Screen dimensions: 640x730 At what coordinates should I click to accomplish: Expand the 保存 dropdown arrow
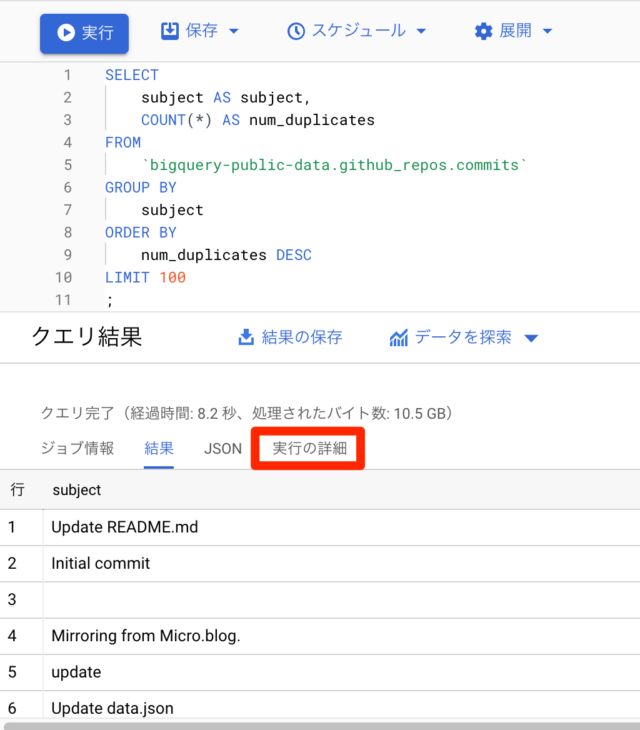[x=234, y=31]
